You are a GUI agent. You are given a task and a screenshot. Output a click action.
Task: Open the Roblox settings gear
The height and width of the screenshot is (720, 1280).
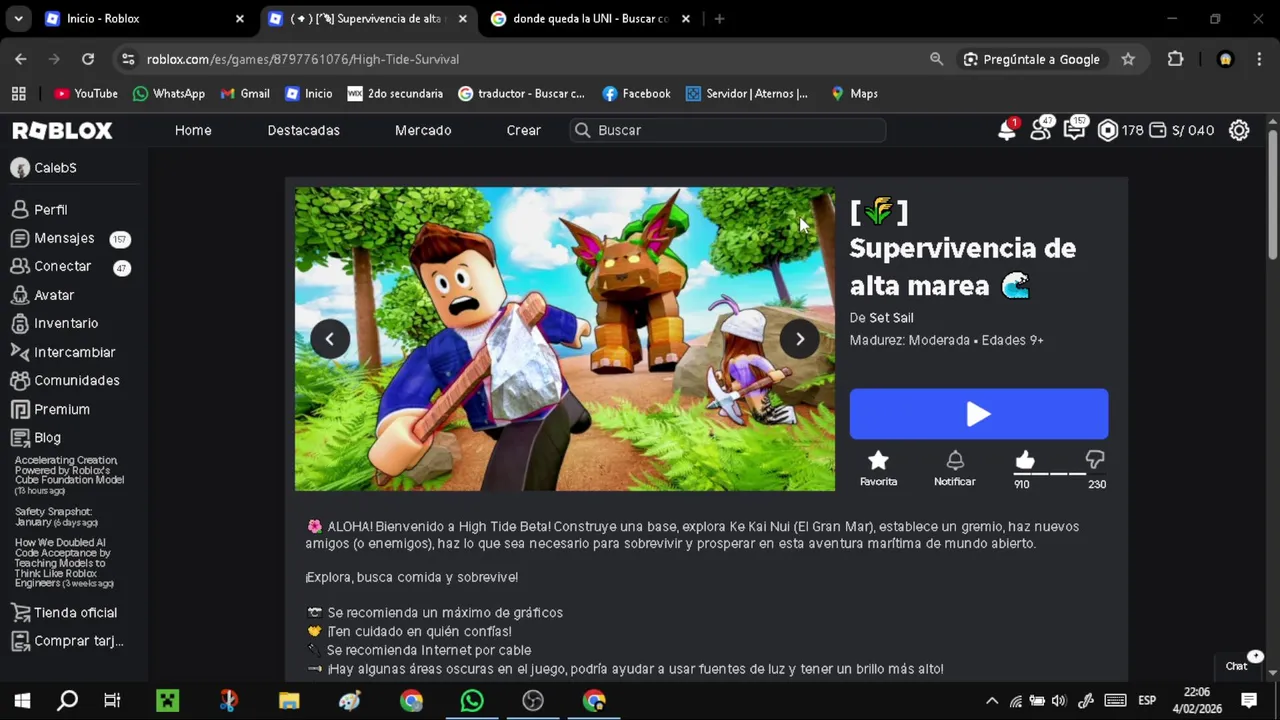pos(1239,130)
